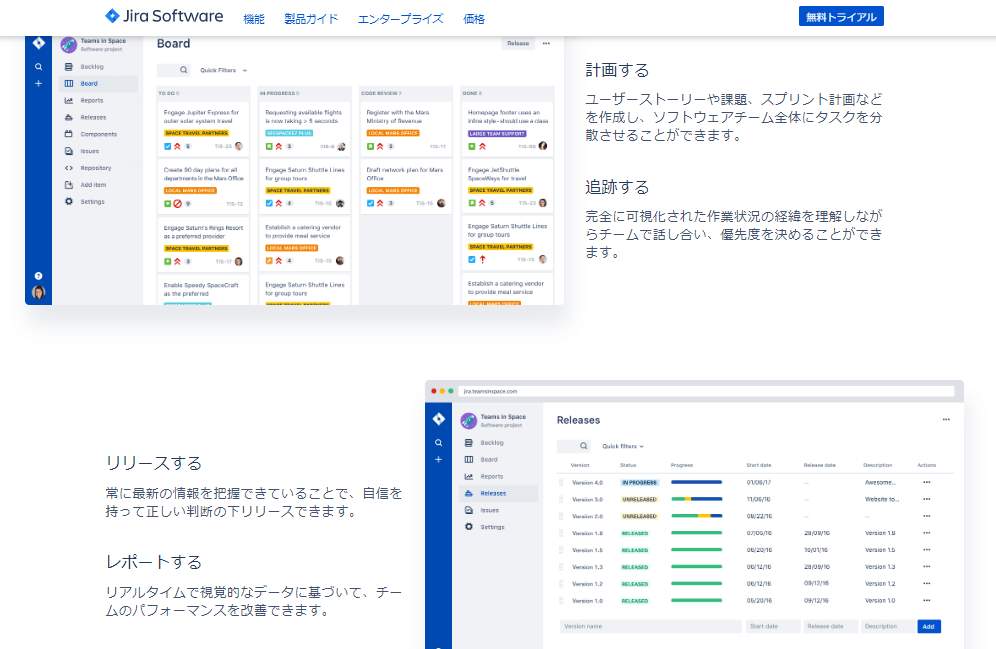996x649 pixels.
Task: Click the user avatar at the bottom of the Board screenshot sidebar
Action: 39,292
